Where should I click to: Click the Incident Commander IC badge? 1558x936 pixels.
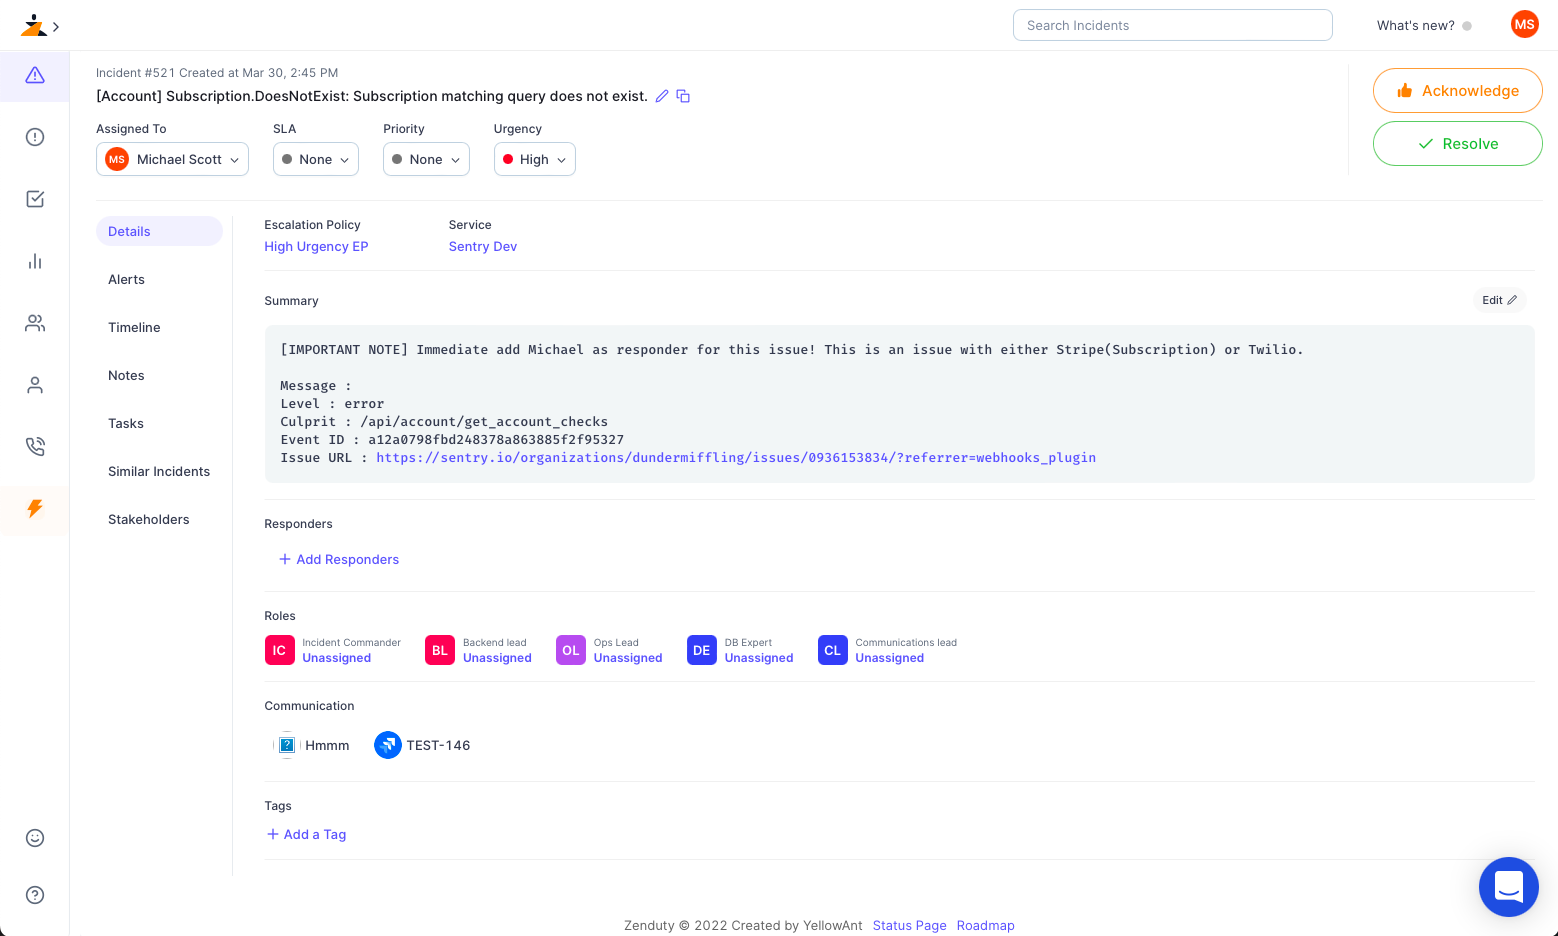tap(279, 650)
